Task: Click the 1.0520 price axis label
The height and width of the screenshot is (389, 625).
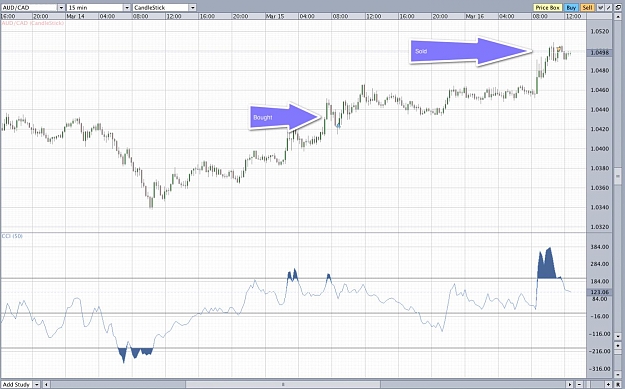Action: pos(599,31)
